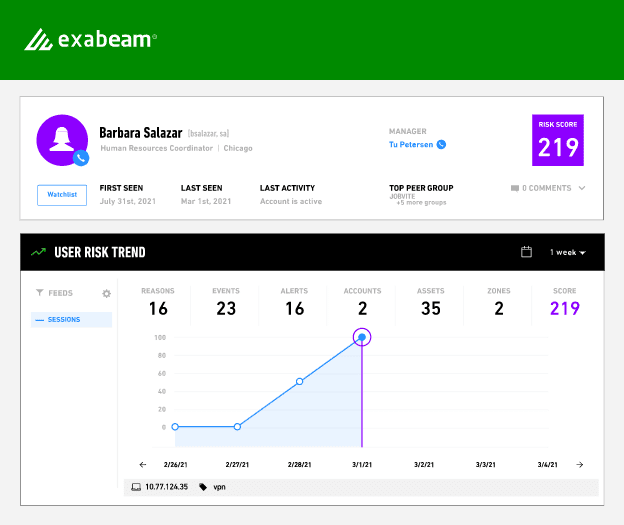Click the Feeds filter funnel icon
The image size is (624, 525).
point(39,293)
